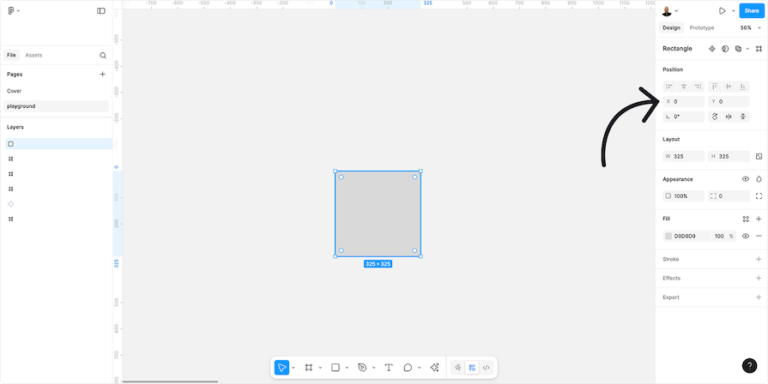Align selection to left
The width and height of the screenshot is (768, 384).
[670, 86]
